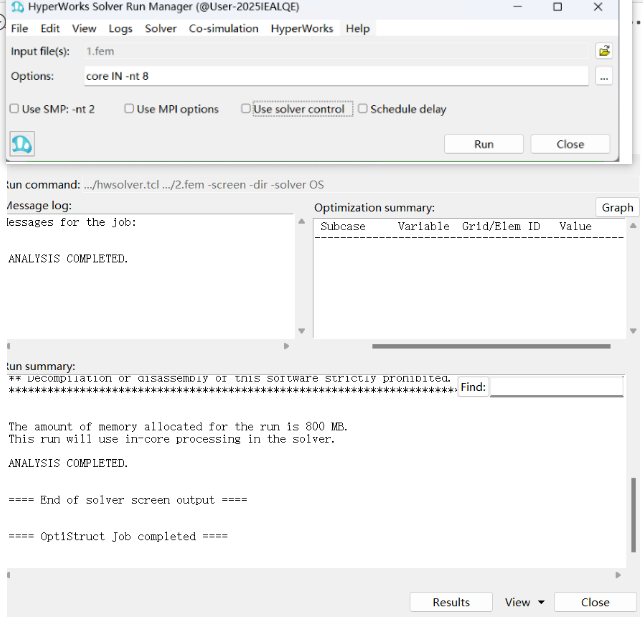Screen dimensions: 643x618
Task: Click Close button beside Run
Action: 570,144
